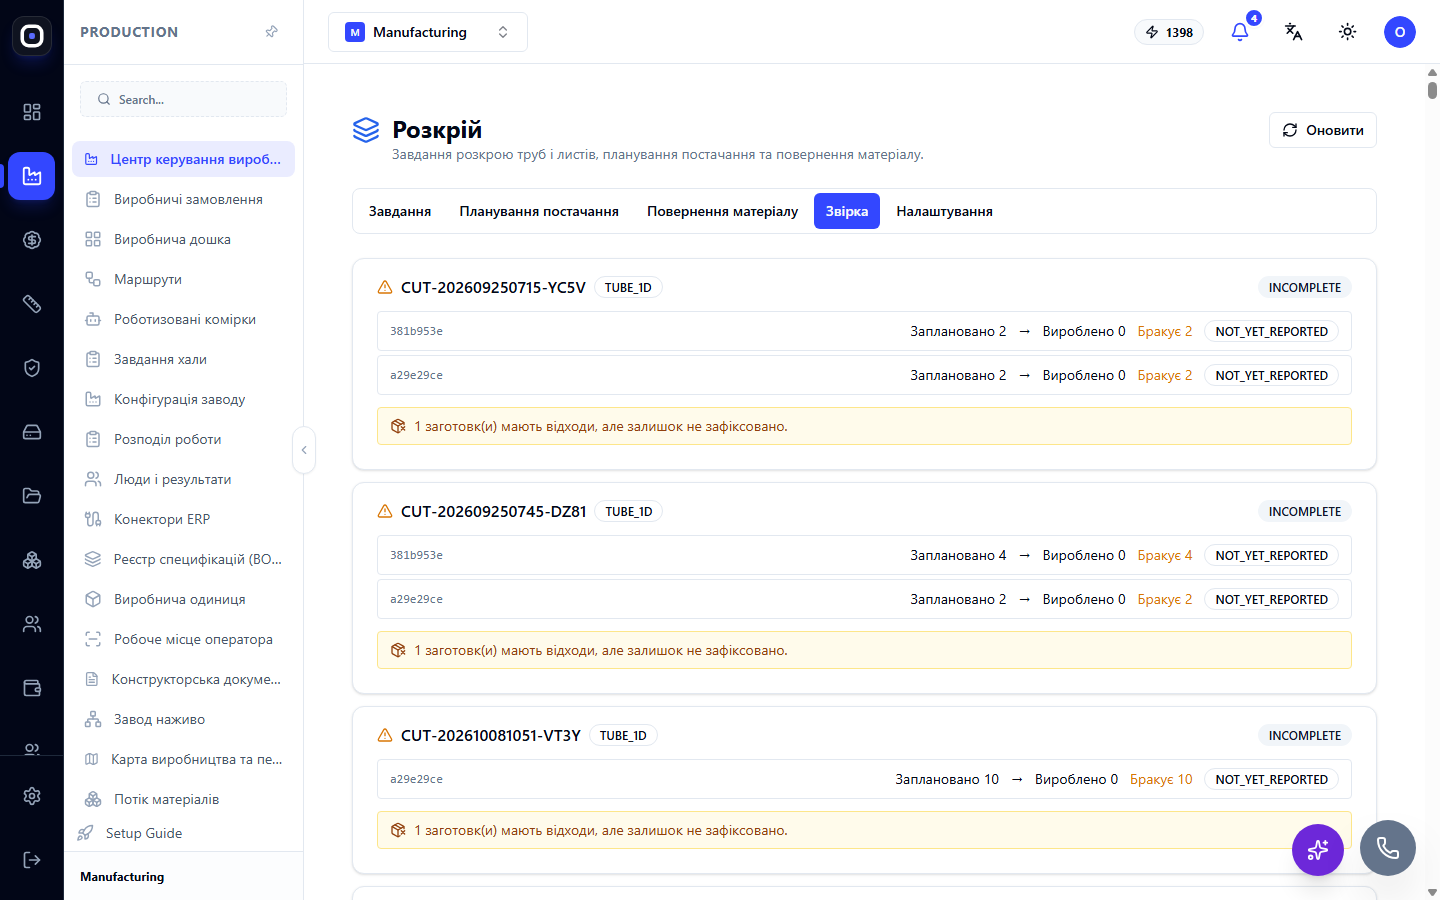Switch to the Планування постачання tab
The height and width of the screenshot is (900, 1440).
click(539, 211)
